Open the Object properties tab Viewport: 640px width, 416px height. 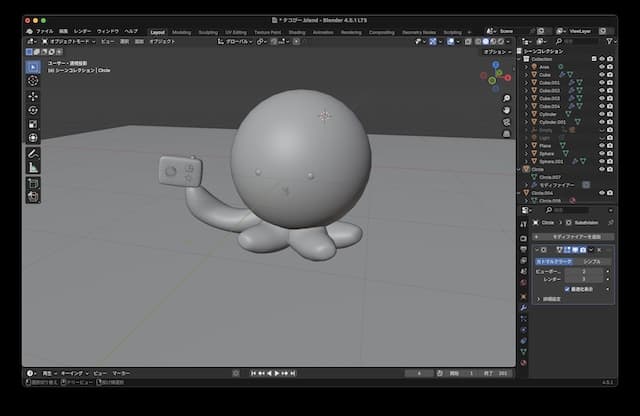coord(524,297)
